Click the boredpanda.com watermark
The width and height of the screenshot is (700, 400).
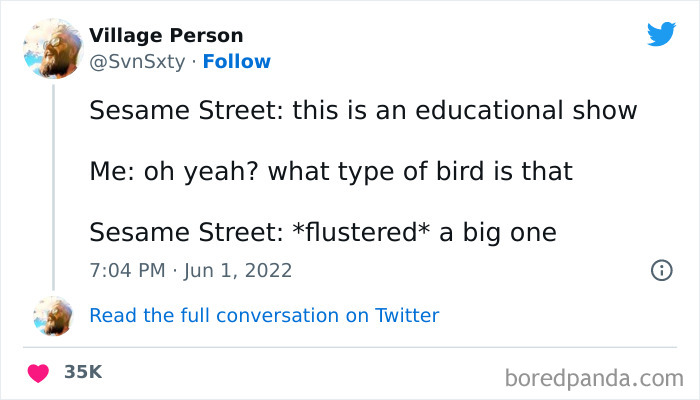592,377
